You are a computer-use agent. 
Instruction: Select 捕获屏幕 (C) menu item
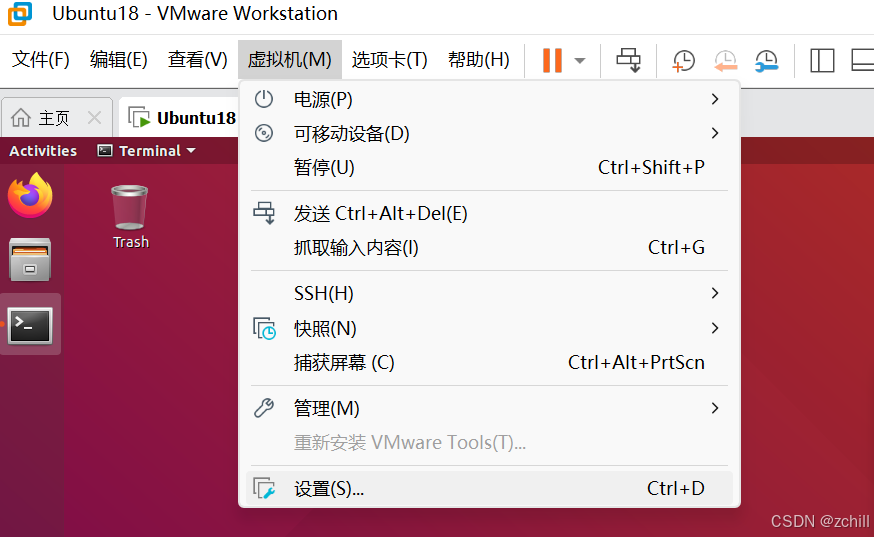tap(489, 363)
